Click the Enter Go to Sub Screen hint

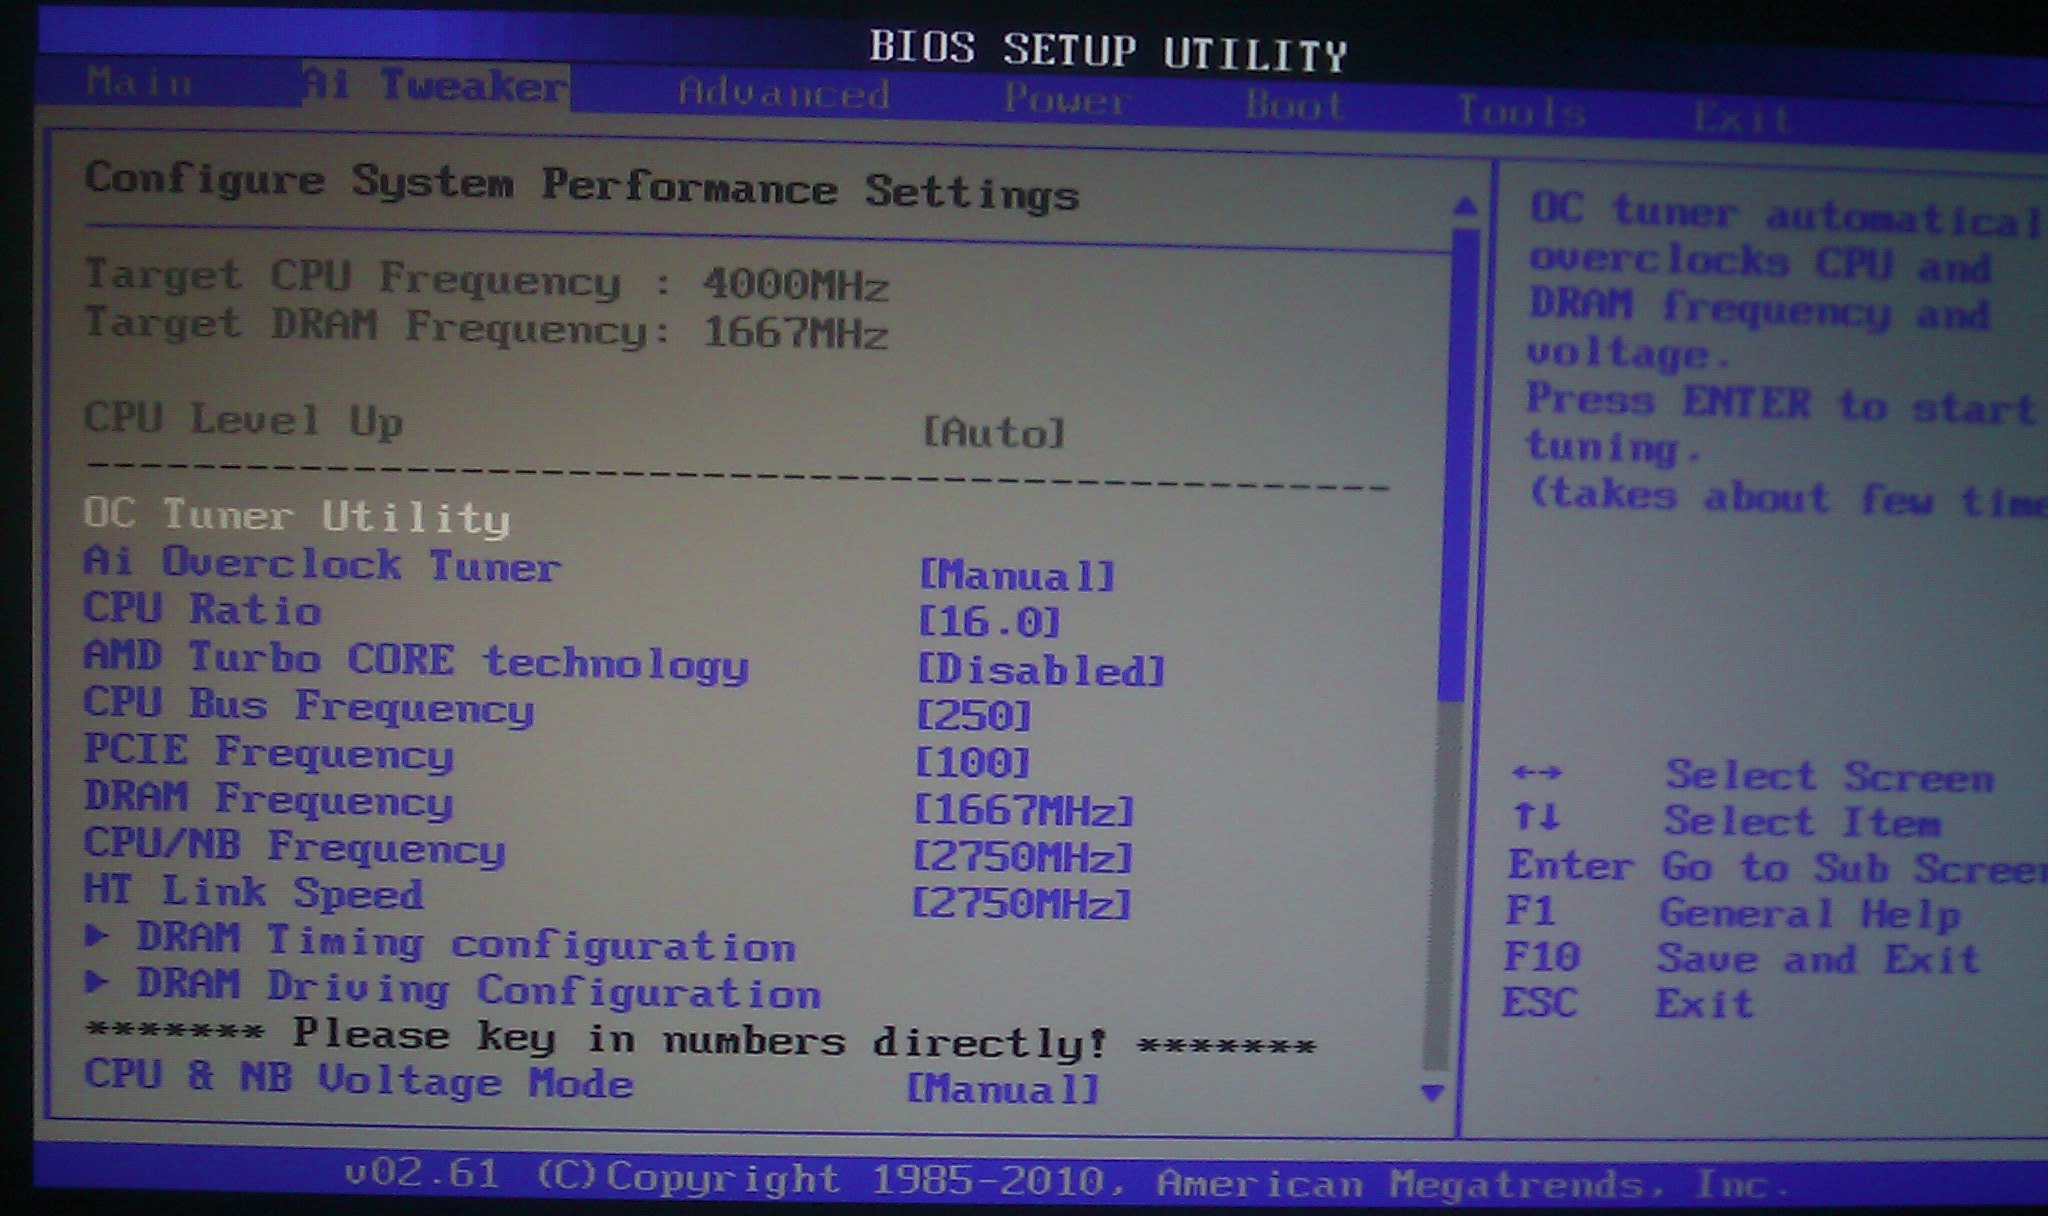coord(1777,866)
